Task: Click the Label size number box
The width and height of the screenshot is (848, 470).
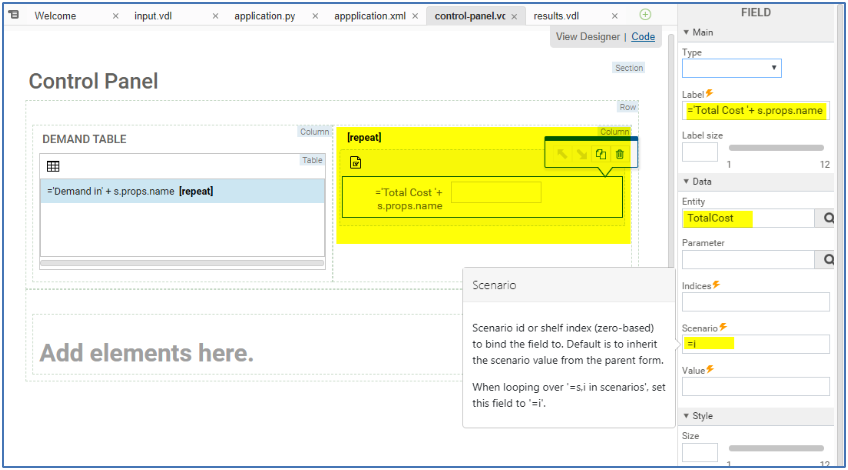Action: [x=700, y=152]
